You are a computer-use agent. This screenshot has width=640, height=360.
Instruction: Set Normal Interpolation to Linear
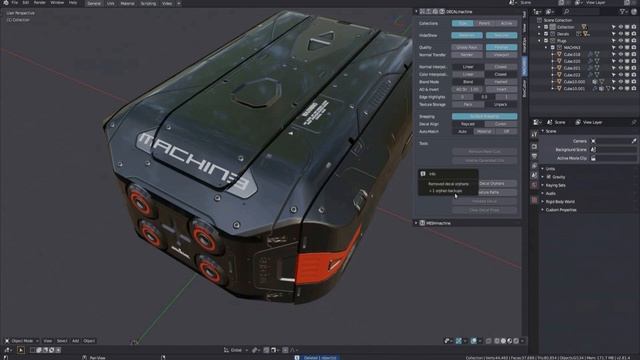tap(468, 67)
